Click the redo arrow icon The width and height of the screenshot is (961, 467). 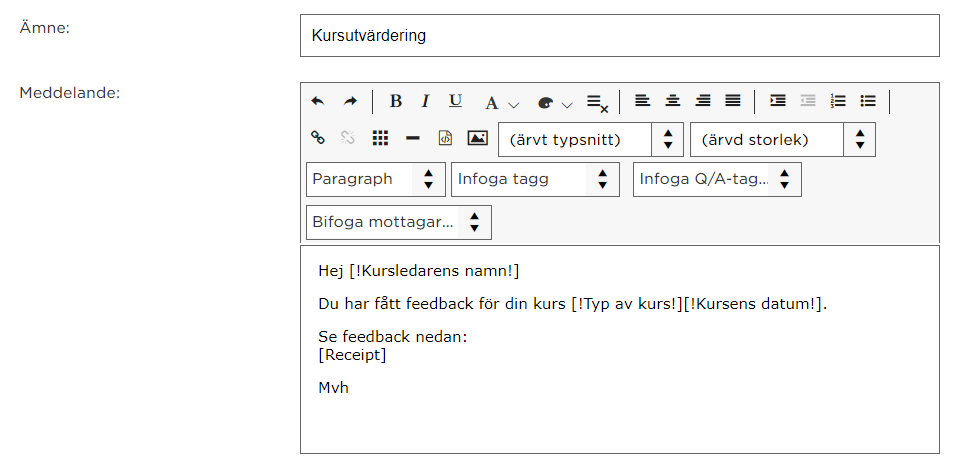coord(349,101)
